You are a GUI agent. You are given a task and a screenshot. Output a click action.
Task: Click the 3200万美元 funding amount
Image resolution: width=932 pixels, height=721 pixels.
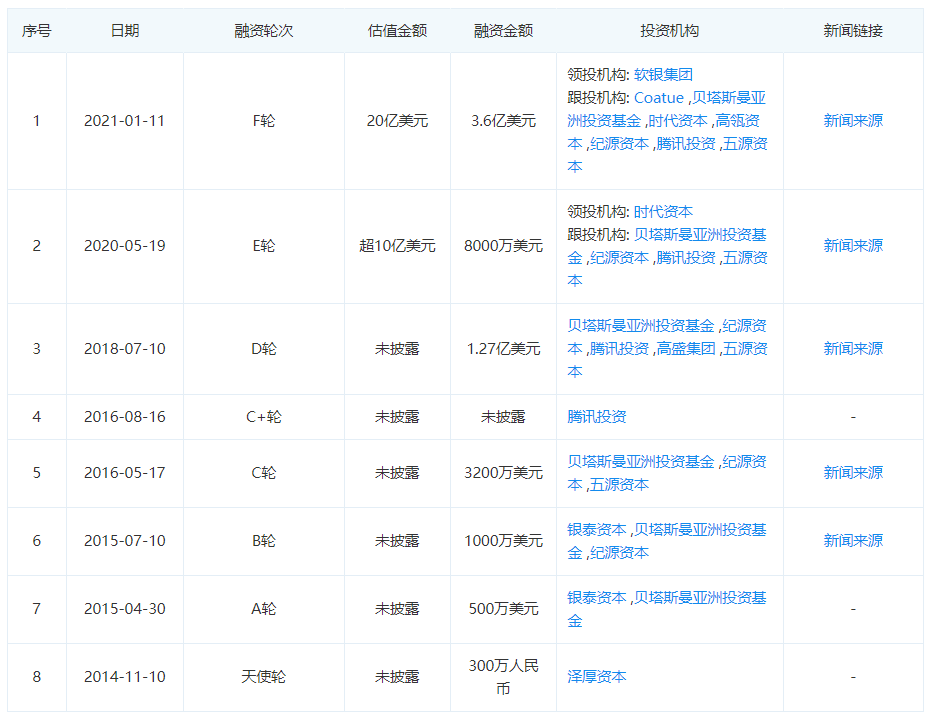(503, 473)
